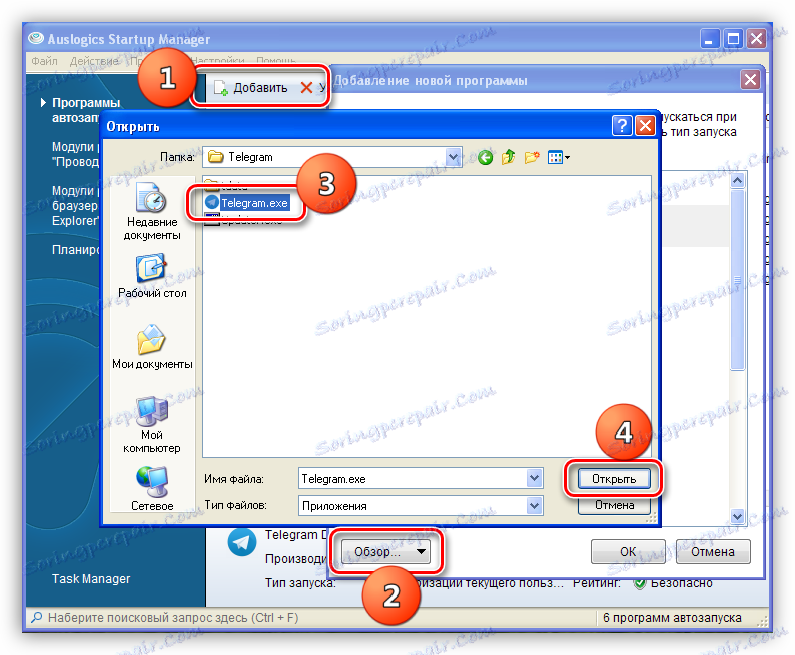
Task: Click the Auslogics Startup Manager title icon
Action: click(36, 38)
